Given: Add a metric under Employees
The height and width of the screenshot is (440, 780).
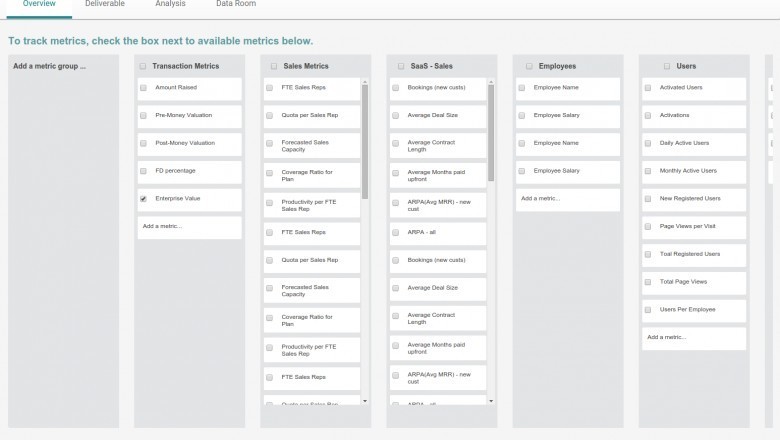Looking at the screenshot, I should pyautogui.click(x=568, y=198).
